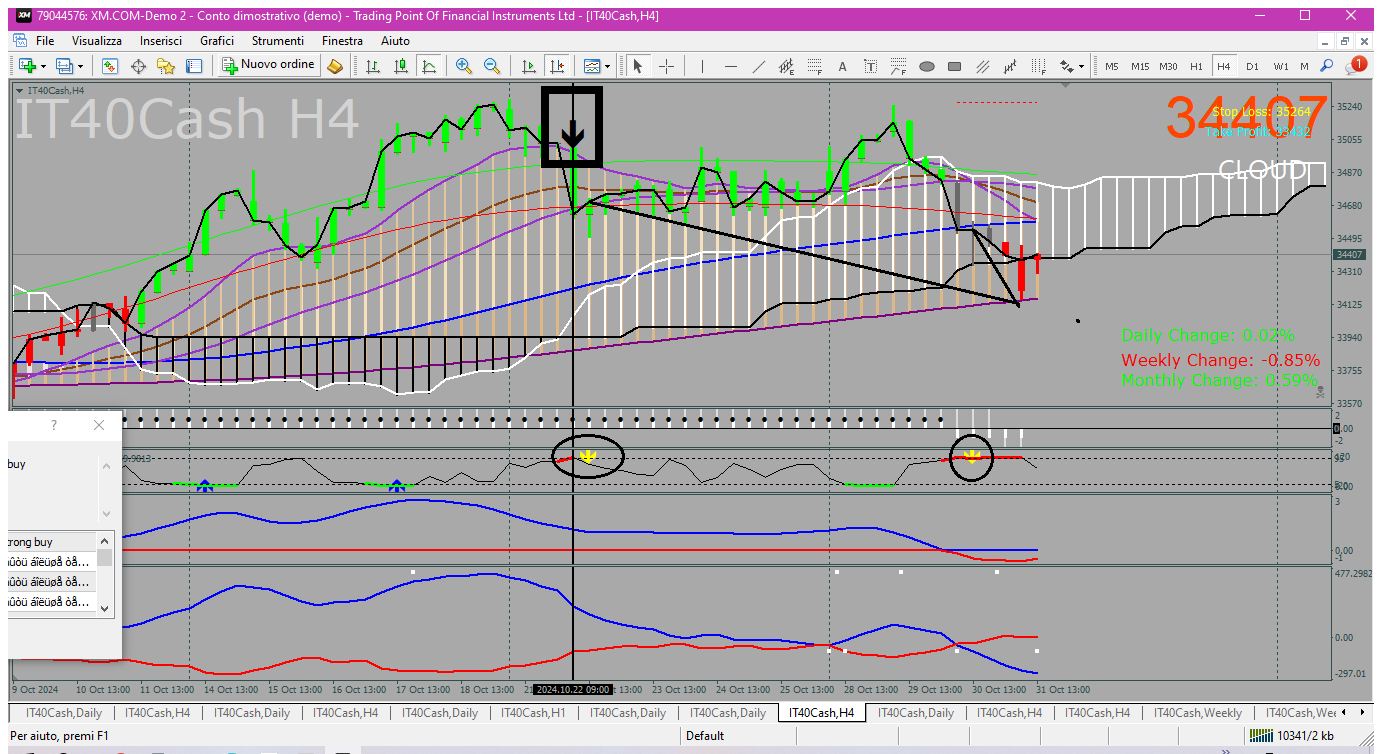
Task: Toggle the Market Watch window icon
Action: (110, 66)
